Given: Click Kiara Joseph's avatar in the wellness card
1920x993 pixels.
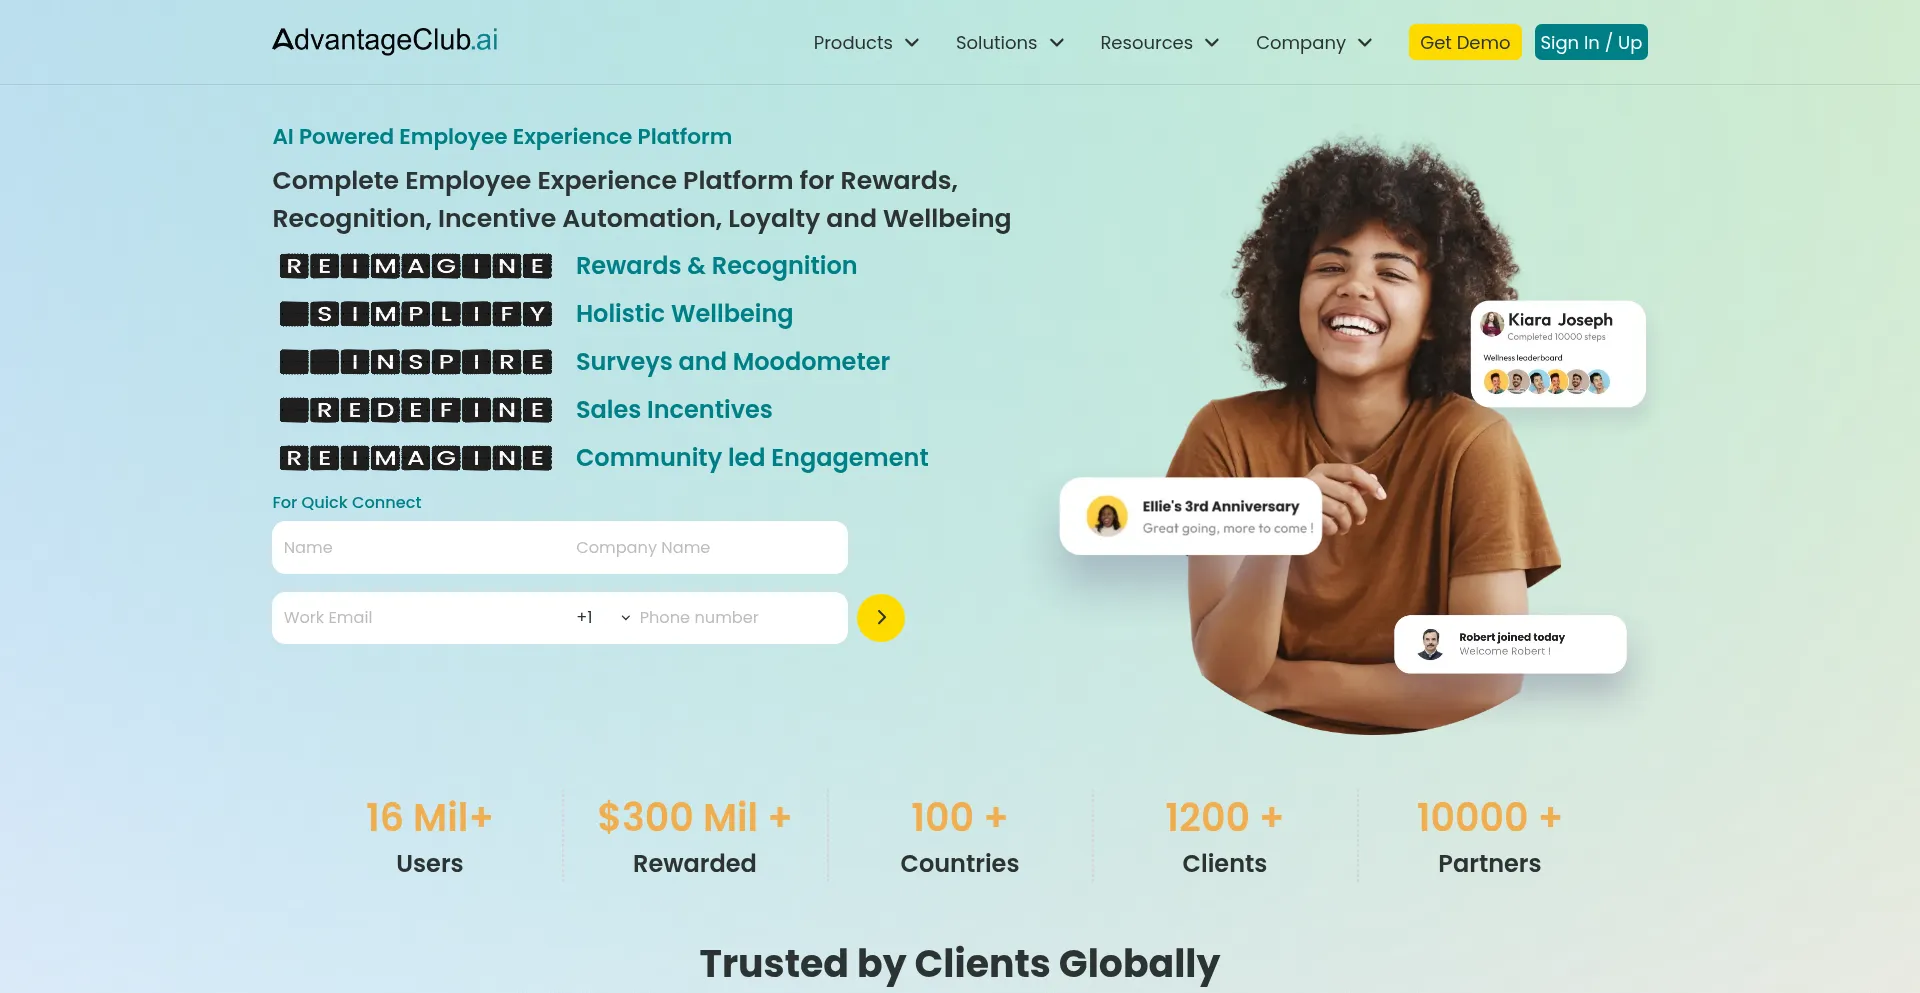Looking at the screenshot, I should click(x=1492, y=324).
